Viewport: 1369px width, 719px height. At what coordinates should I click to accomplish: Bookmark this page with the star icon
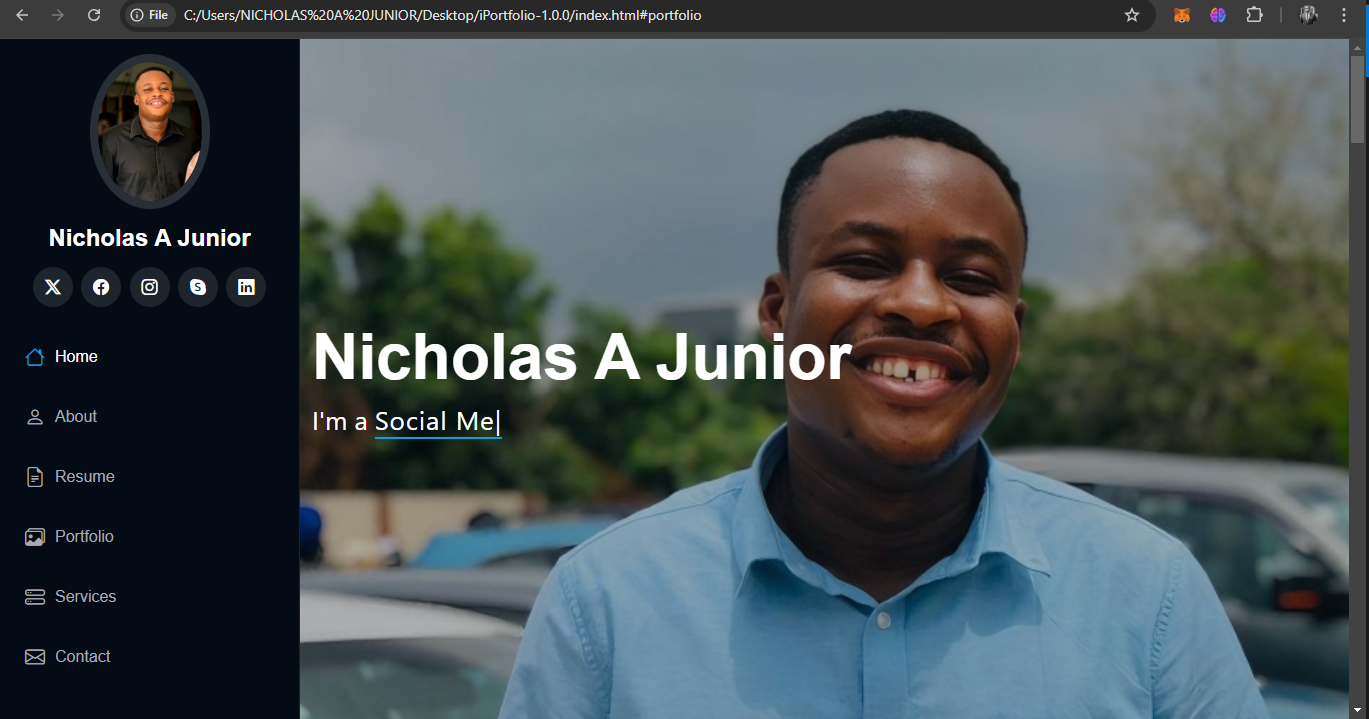[1132, 15]
